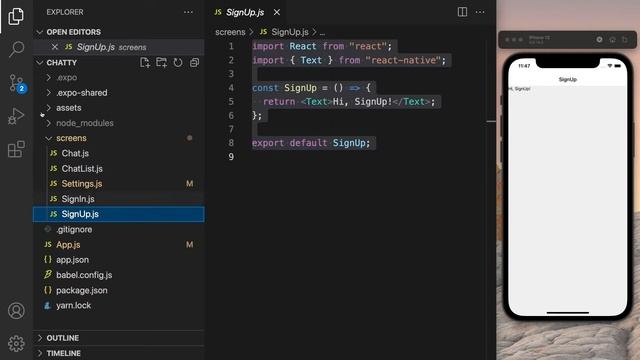Click the 'const SignUp = () => {' line
Viewport: 640px width, 360px height.
point(311,88)
